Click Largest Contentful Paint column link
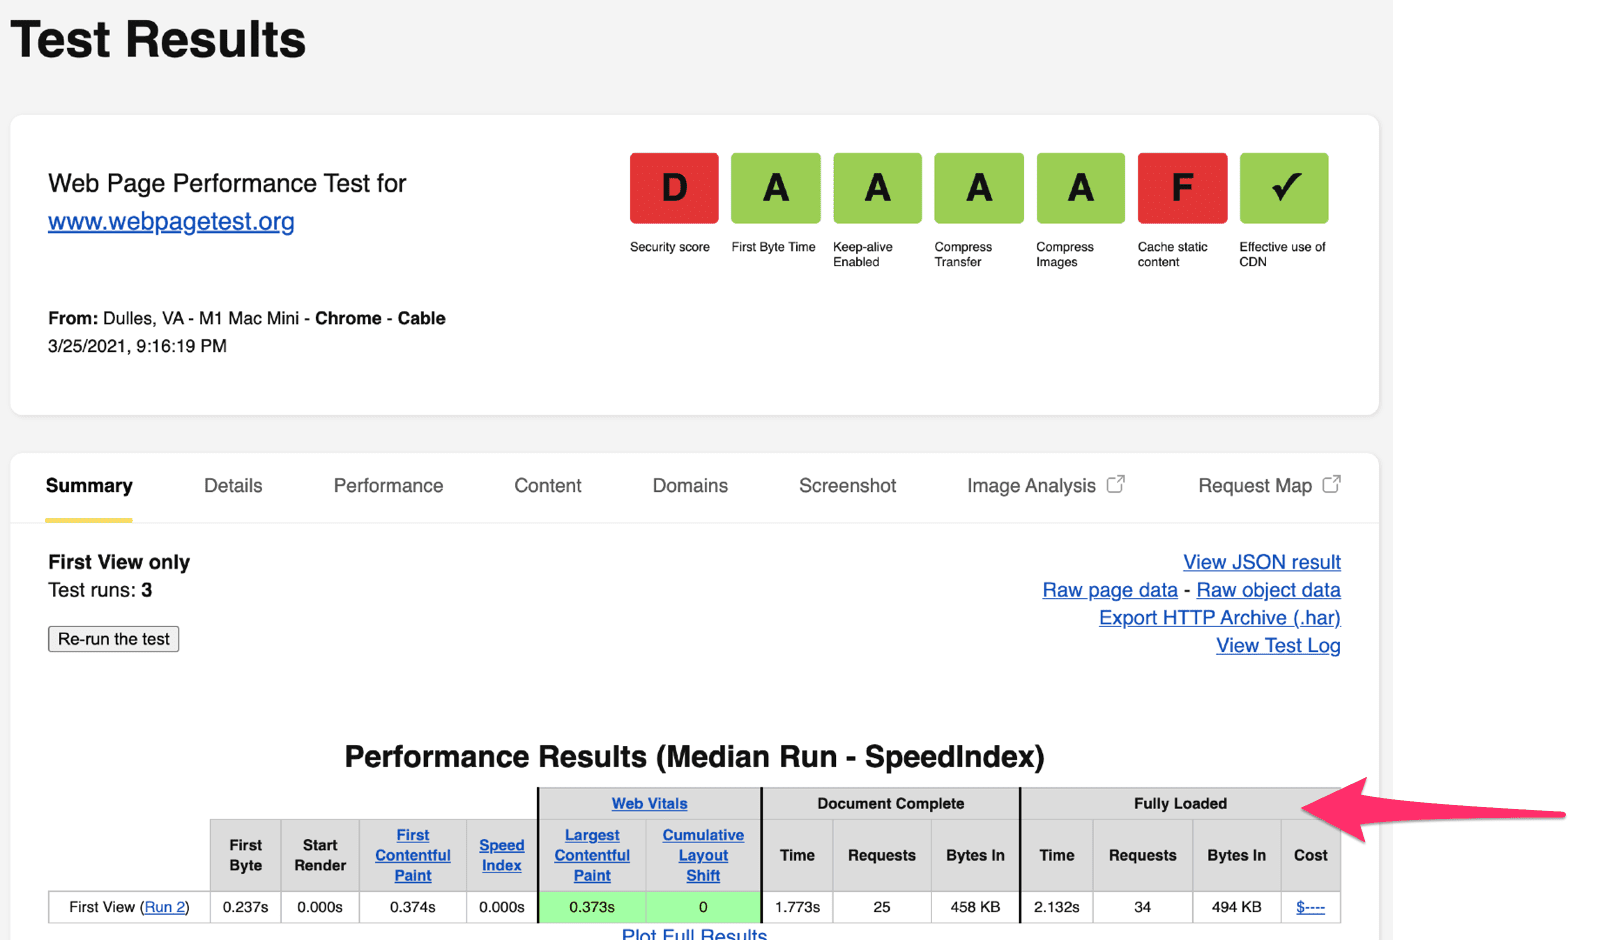 click(x=592, y=855)
